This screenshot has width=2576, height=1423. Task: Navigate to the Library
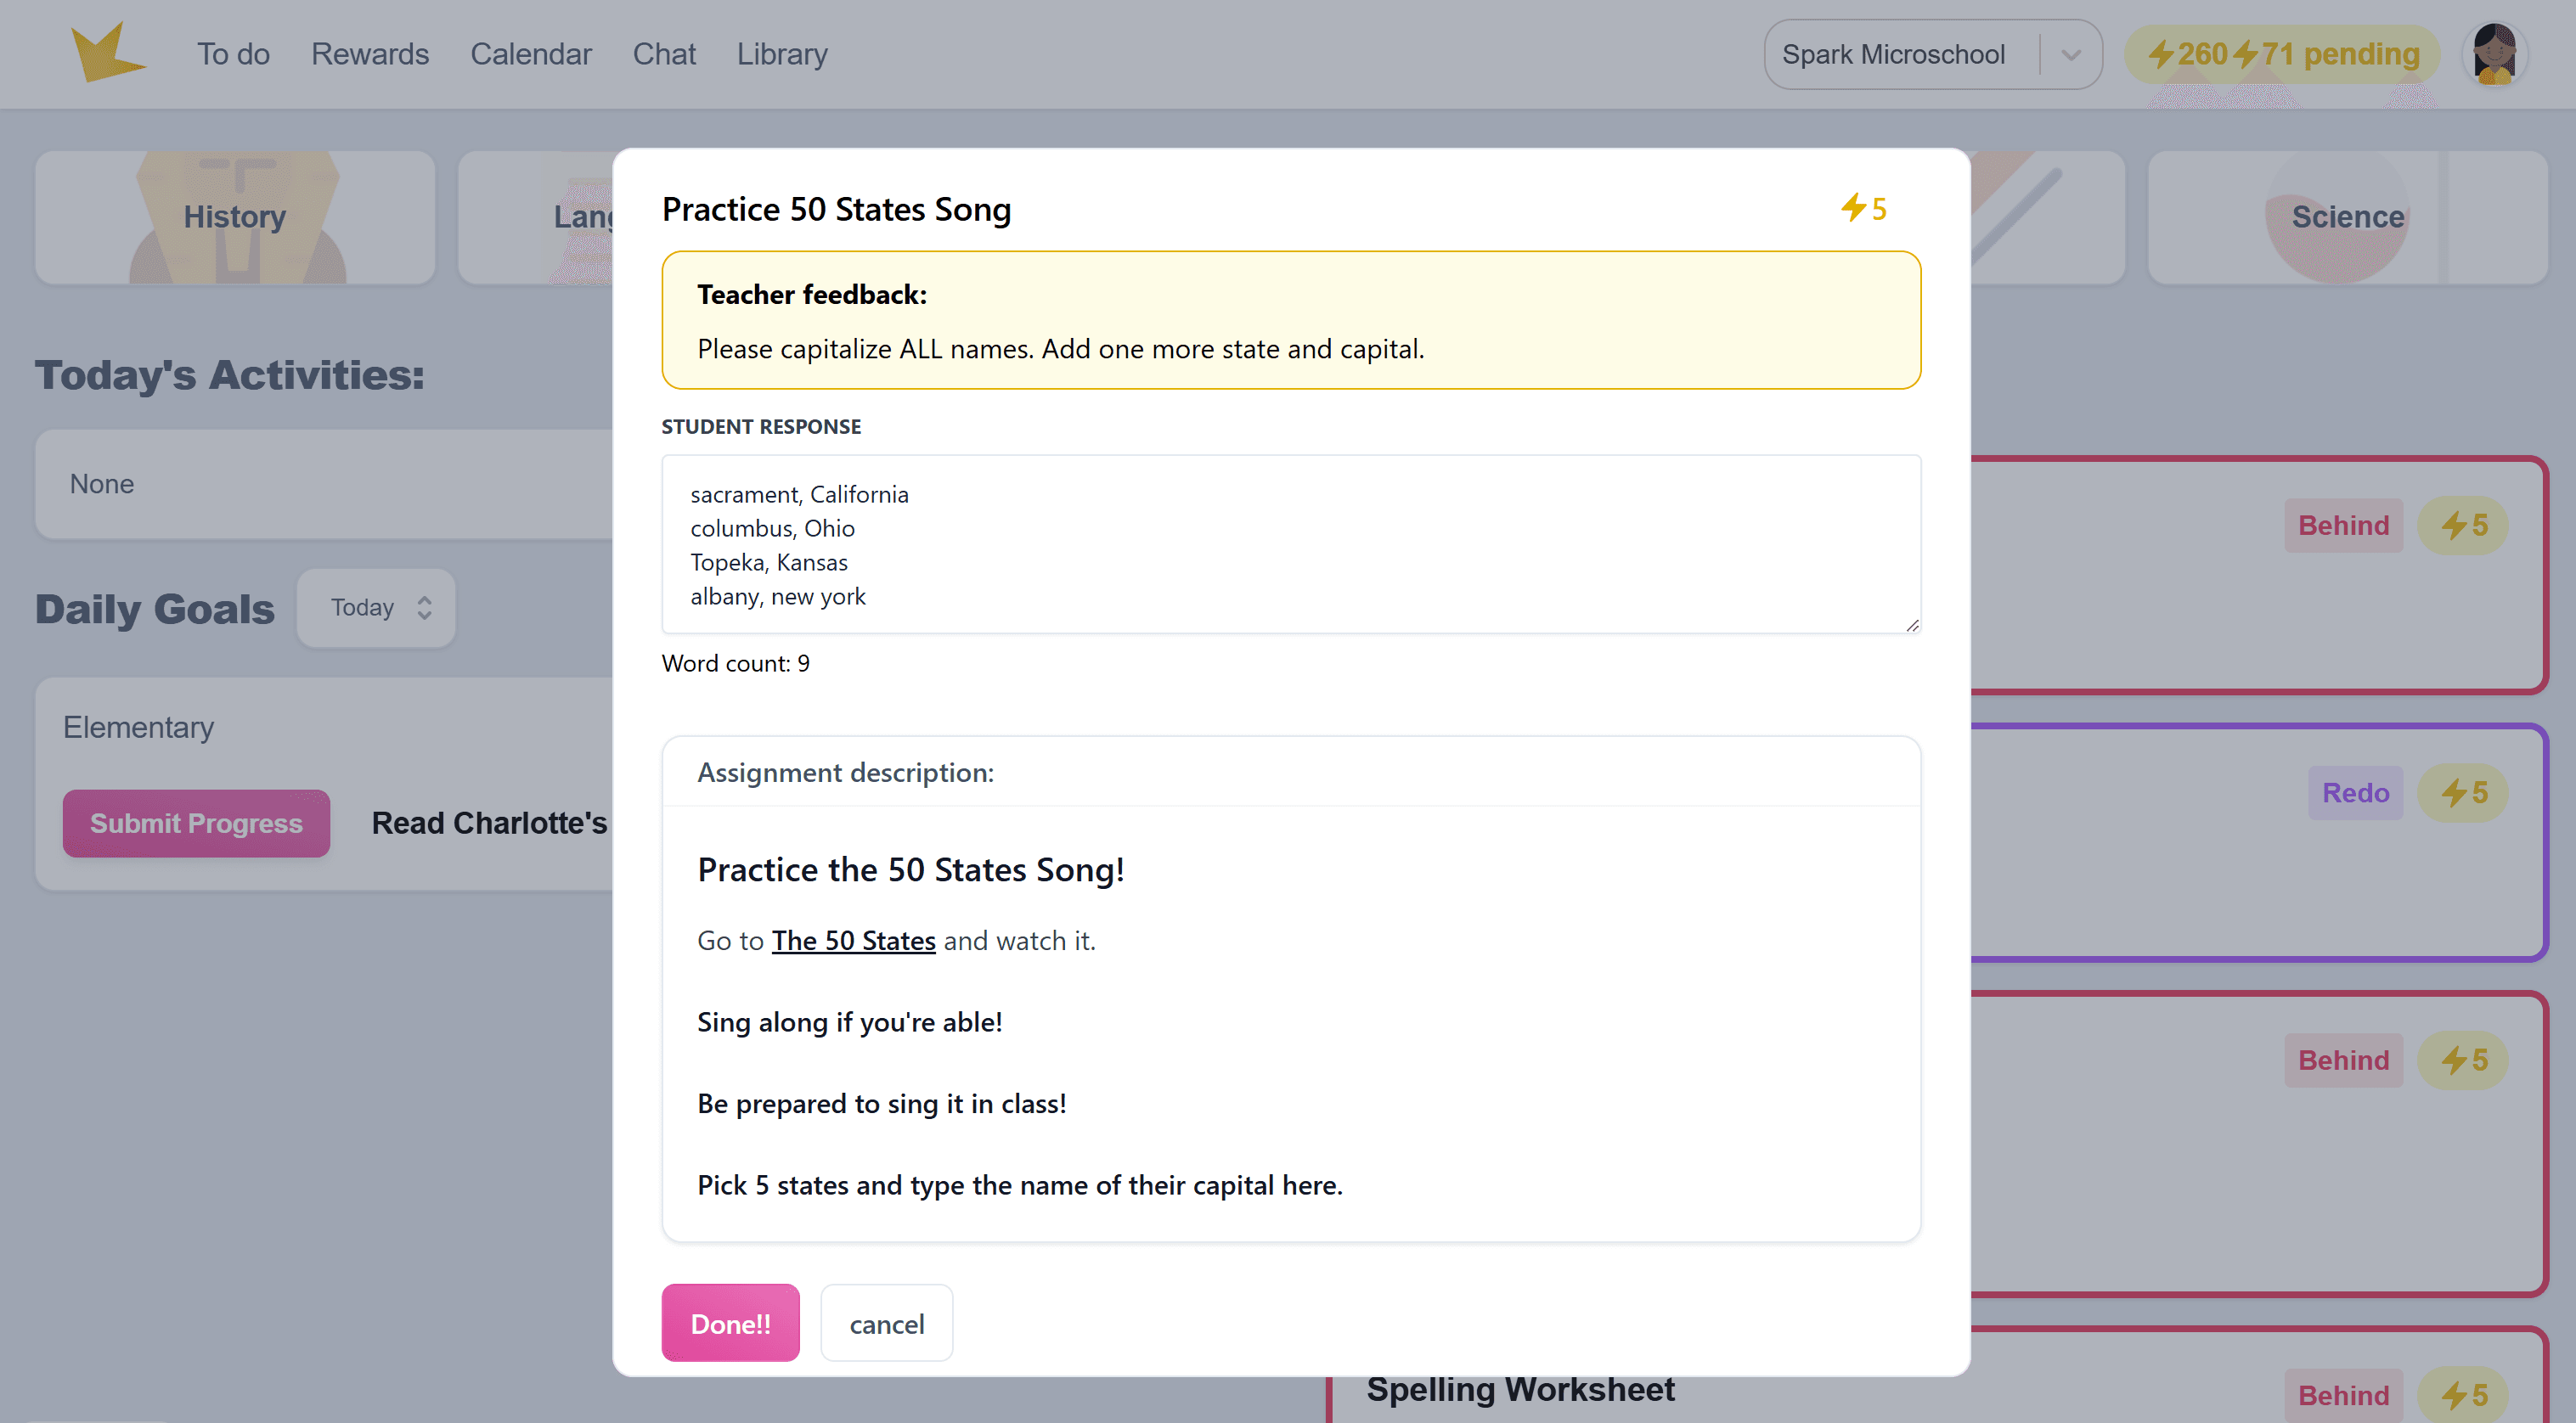pos(782,54)
